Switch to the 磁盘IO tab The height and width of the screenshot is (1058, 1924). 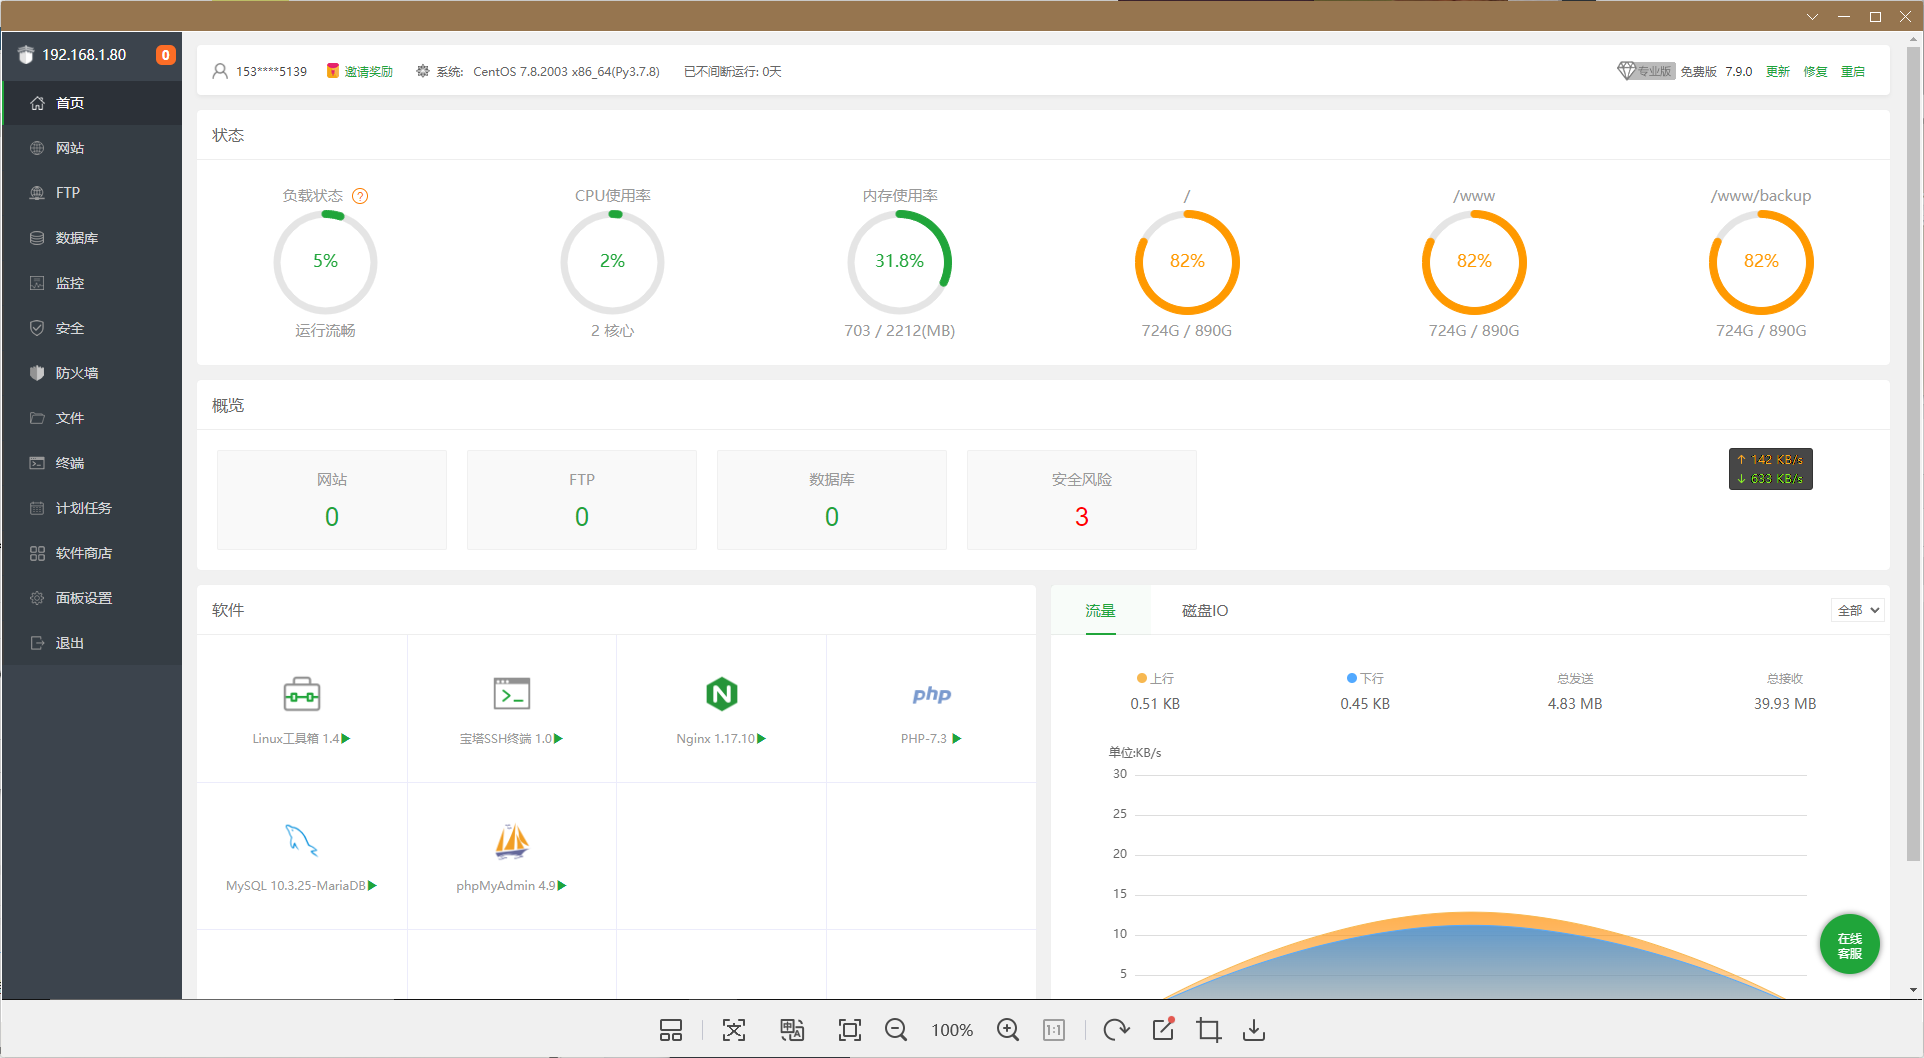1205,610
